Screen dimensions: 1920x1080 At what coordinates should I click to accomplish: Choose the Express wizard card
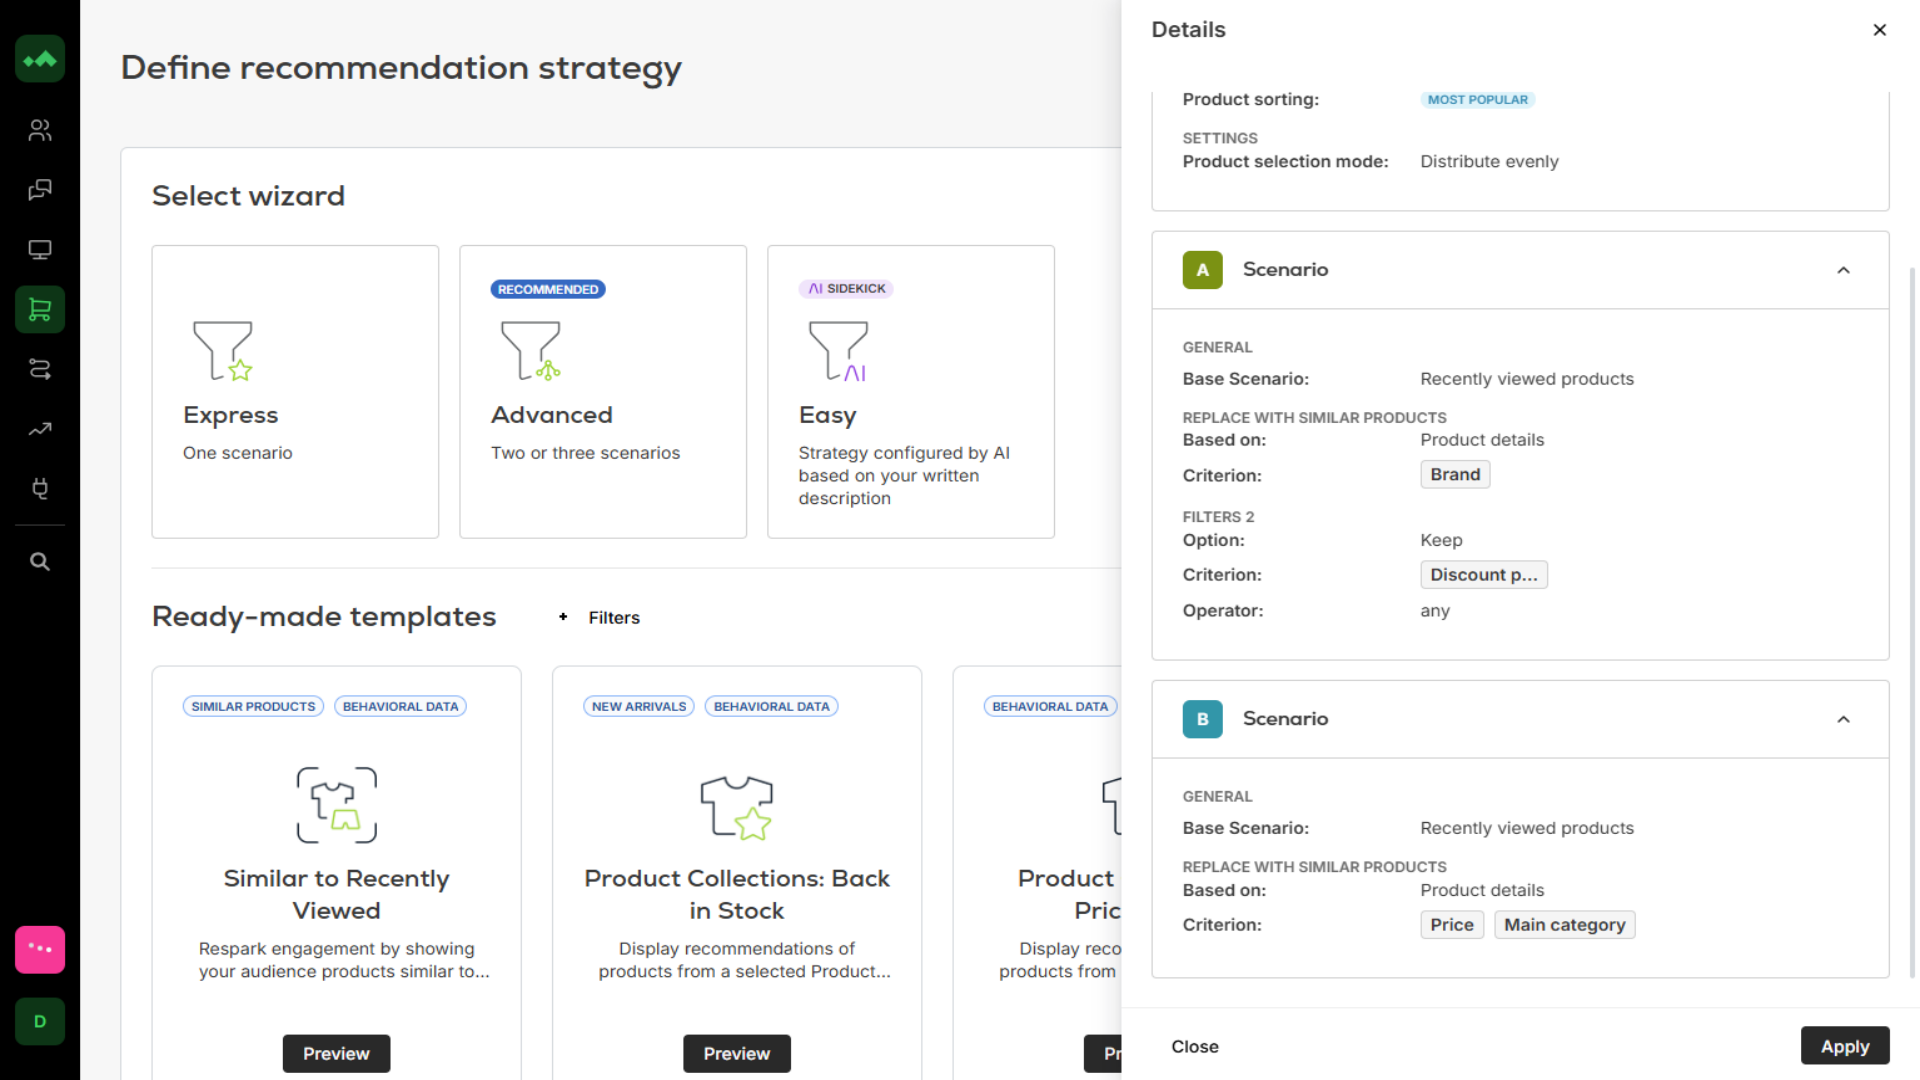[x=295, y=392]
